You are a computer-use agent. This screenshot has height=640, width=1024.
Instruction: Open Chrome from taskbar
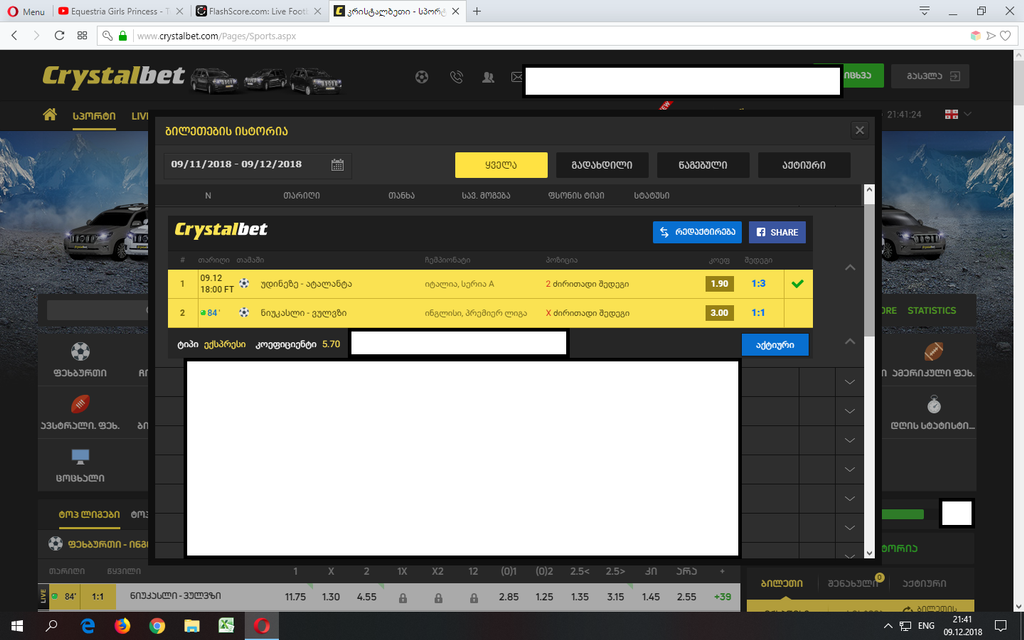coord(157,626)
